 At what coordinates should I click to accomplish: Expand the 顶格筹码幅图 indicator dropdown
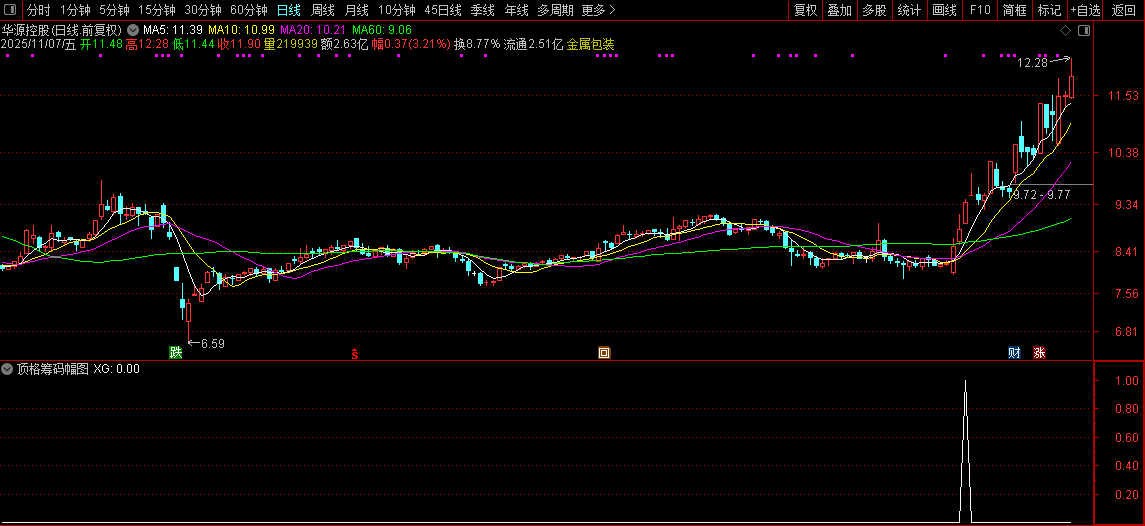pos(8,368)
